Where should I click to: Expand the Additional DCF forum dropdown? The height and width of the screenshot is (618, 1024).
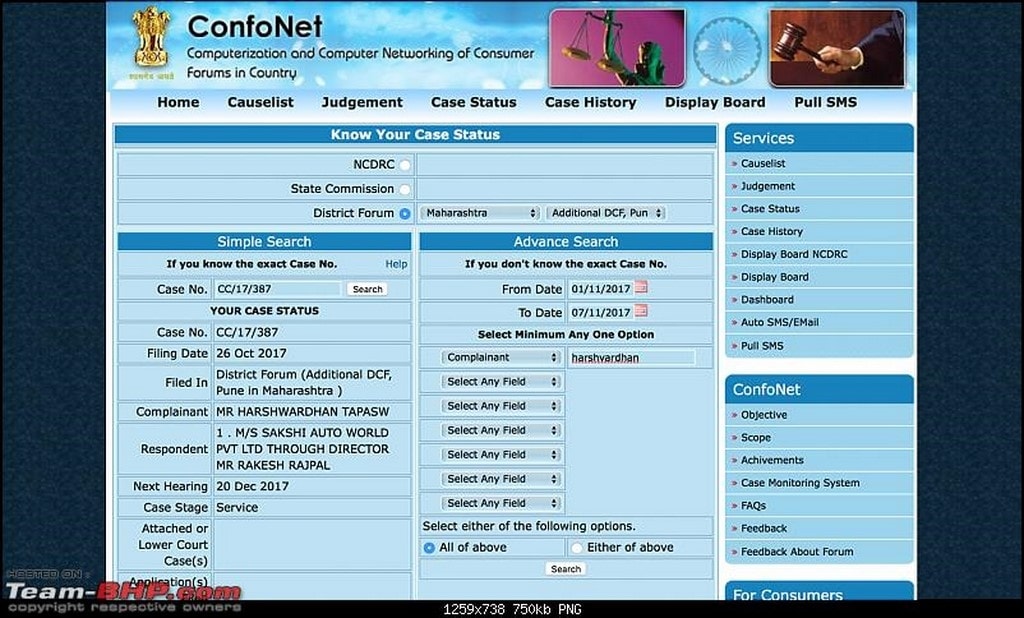606,213
